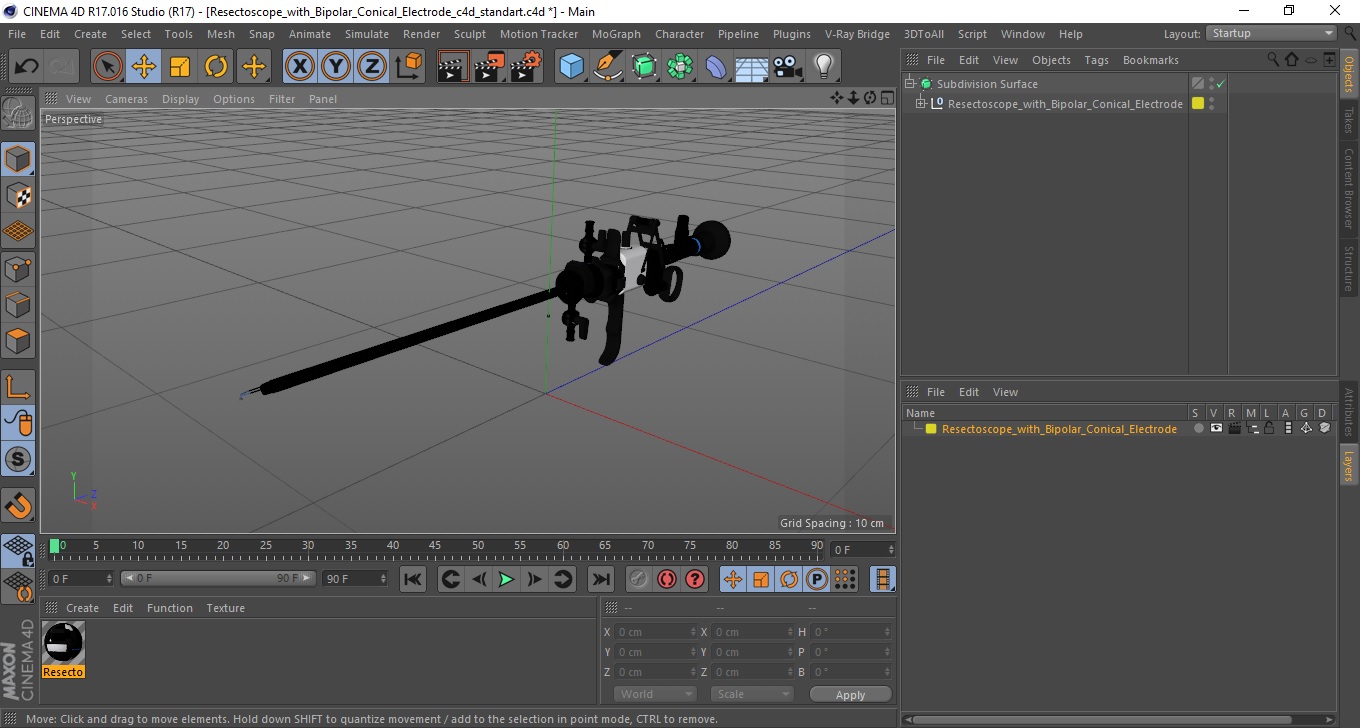This screenshot has height=728, width=1360.
Task: Open material manager Texture menu
Action: [225, 608]
